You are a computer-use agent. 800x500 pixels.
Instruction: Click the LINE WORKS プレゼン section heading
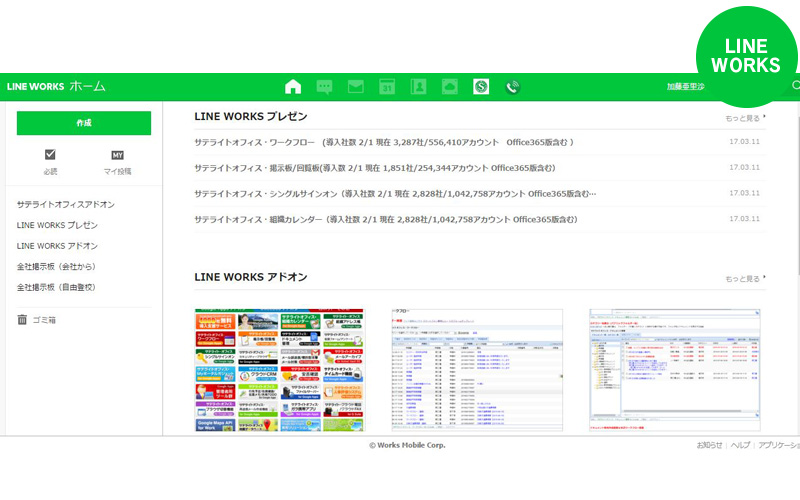251,116
